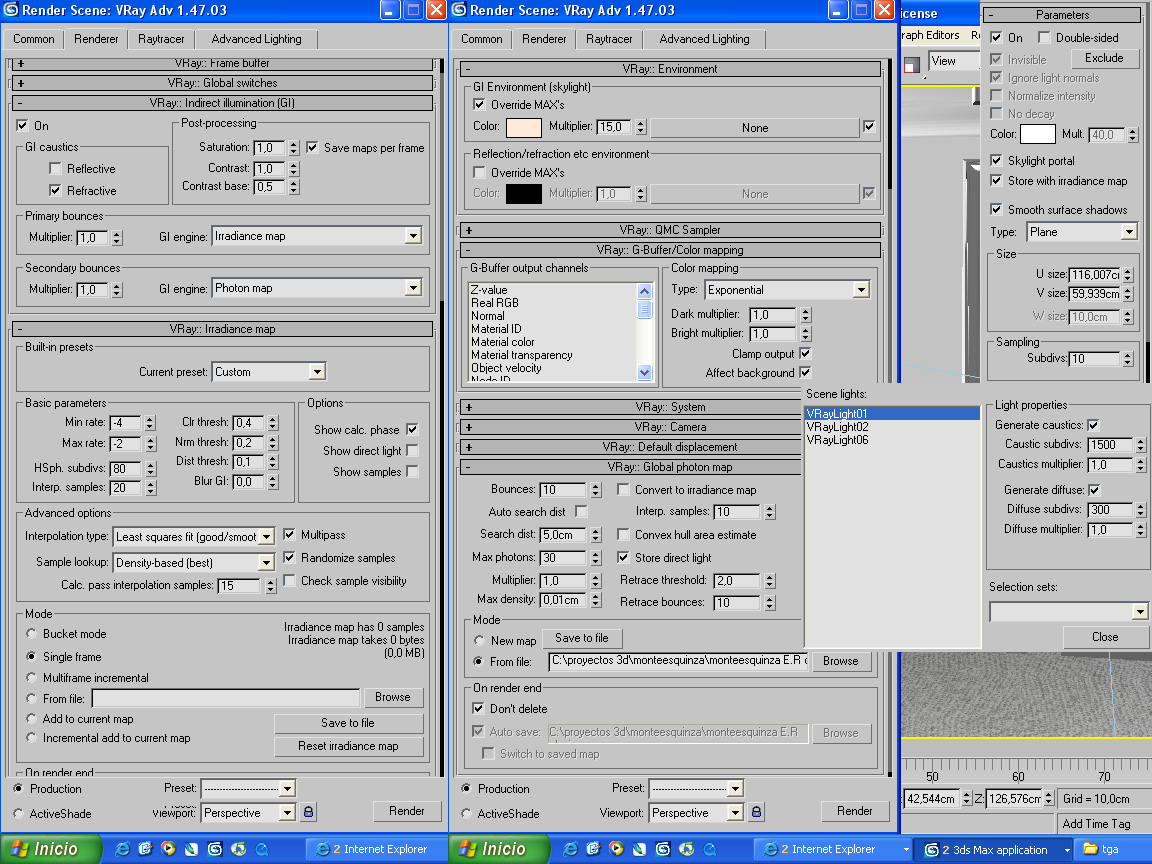
Task: Select Material ID in G-Buffer output channels
Action: point(497,329)
